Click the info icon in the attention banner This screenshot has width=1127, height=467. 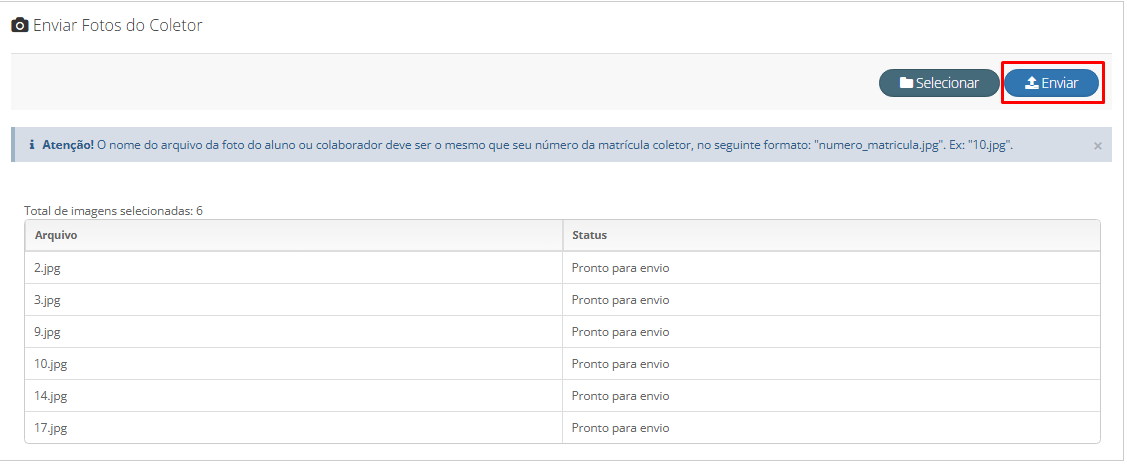coord(32,145)
